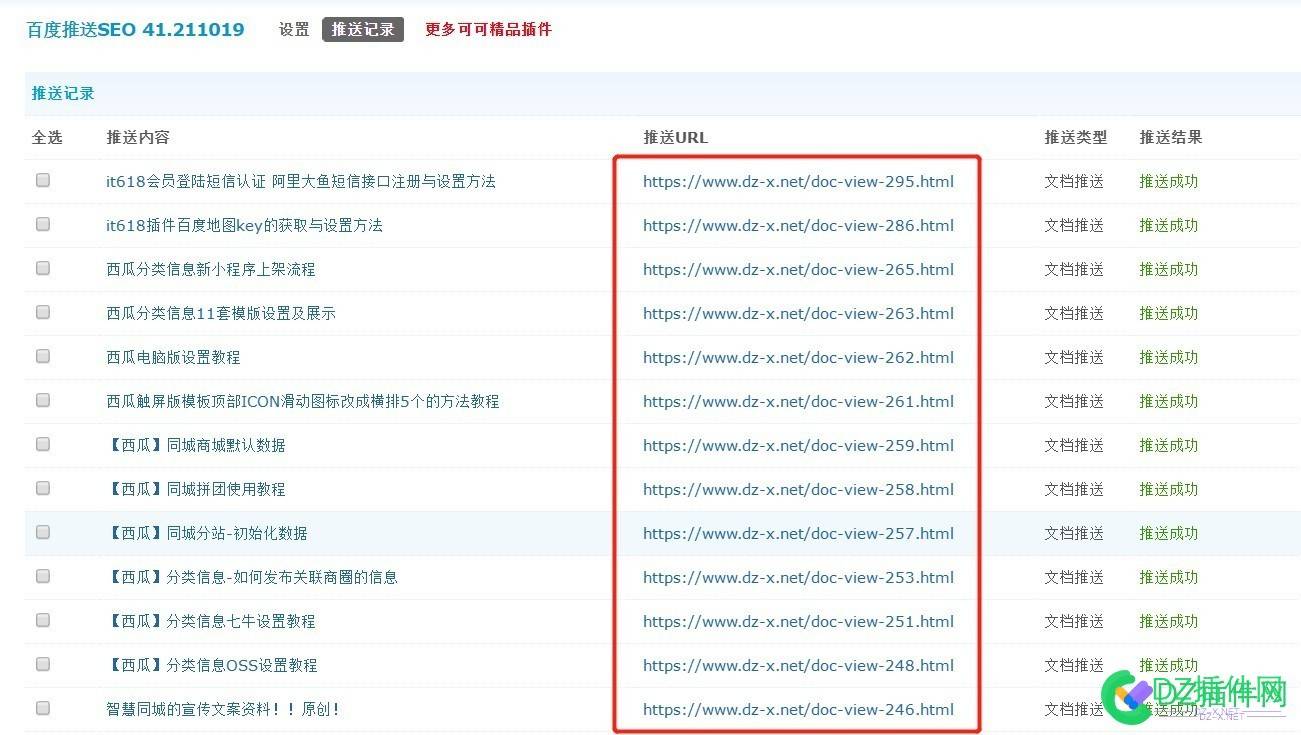Screen dimensions: 1301x735
Task: Click the 推送记录 panel heading
Action: click(63, 94)
